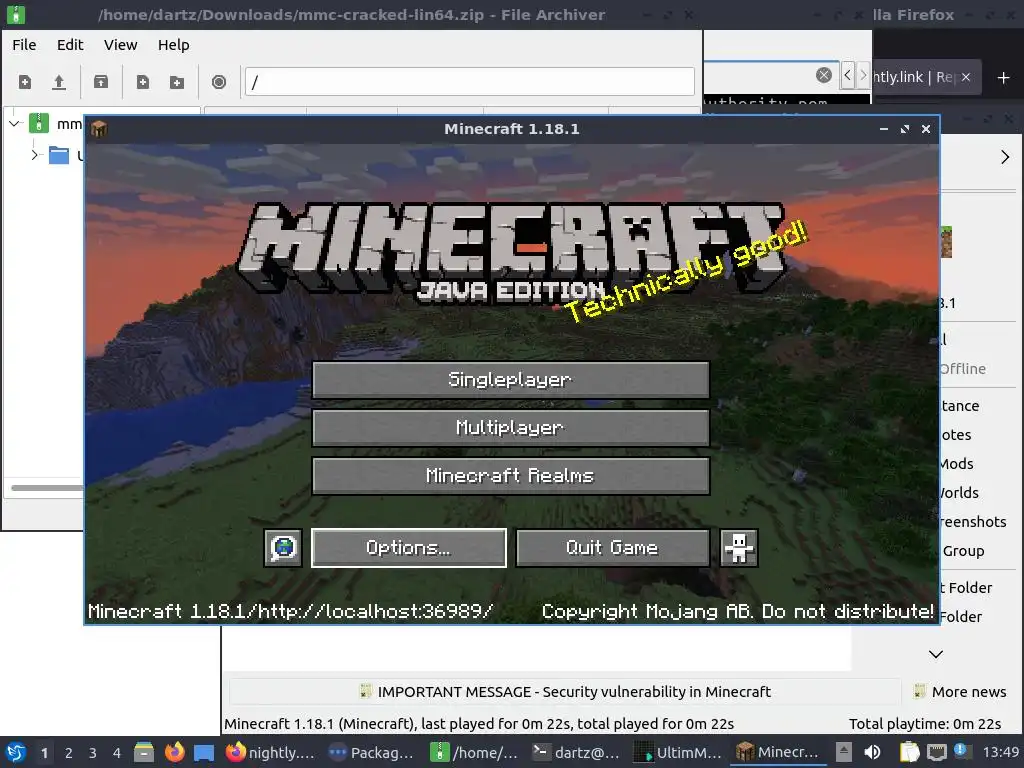Click the Mods entry in launcher sidebar
The width and height of the screenshot is (1024, 768).
click(x=956, y=464)
